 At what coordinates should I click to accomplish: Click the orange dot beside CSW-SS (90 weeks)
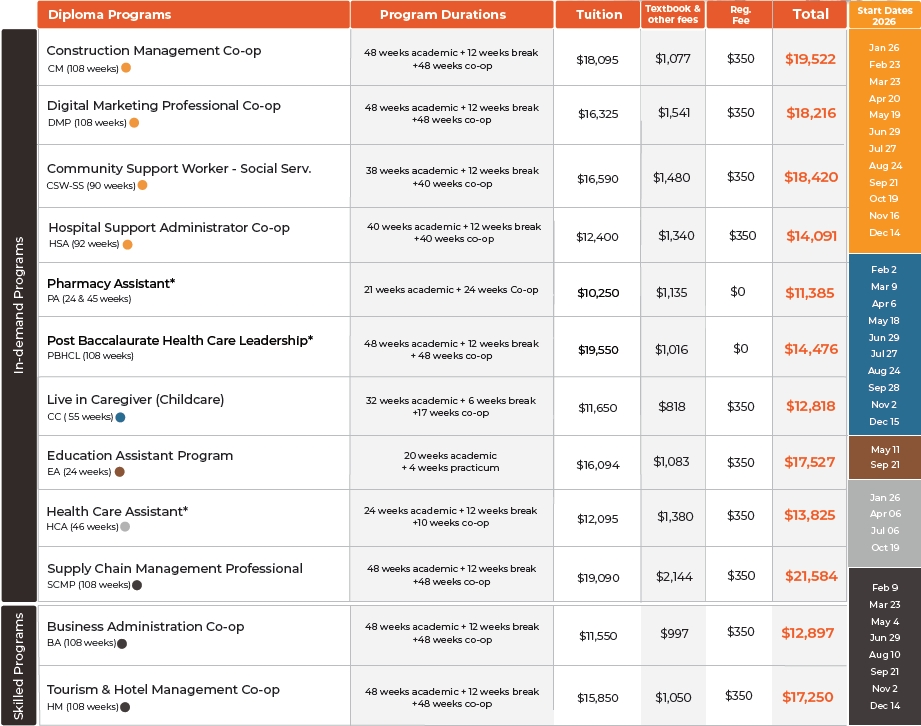142,185
